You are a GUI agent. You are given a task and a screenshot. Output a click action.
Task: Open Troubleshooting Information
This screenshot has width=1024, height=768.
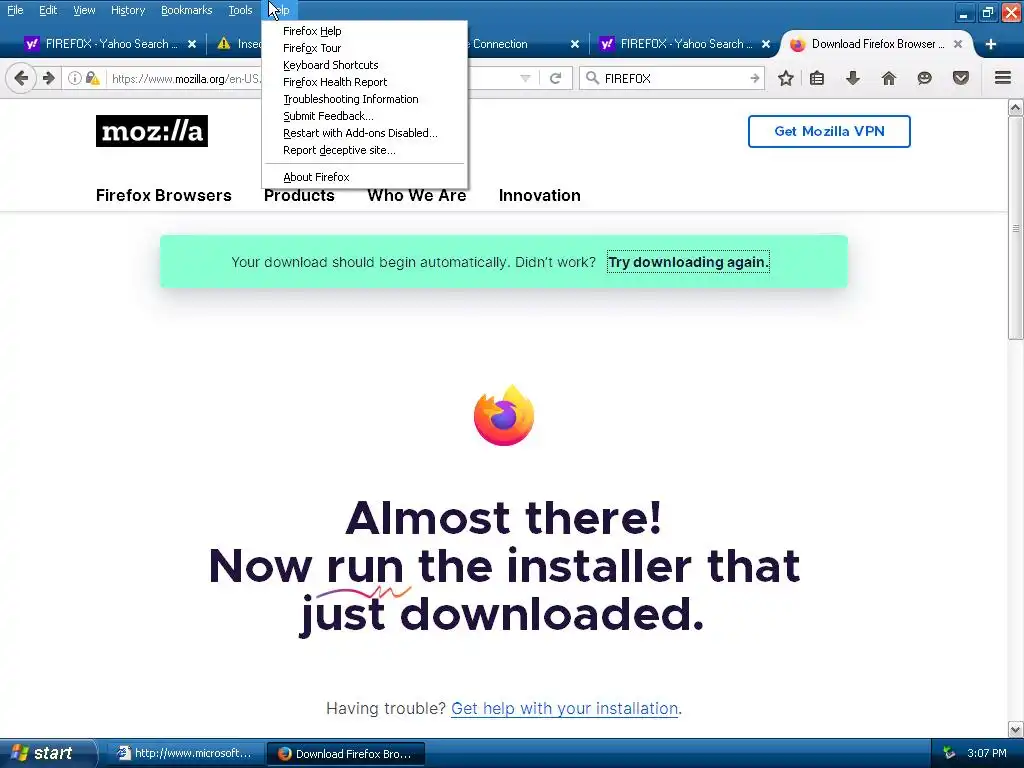point(364,99)
